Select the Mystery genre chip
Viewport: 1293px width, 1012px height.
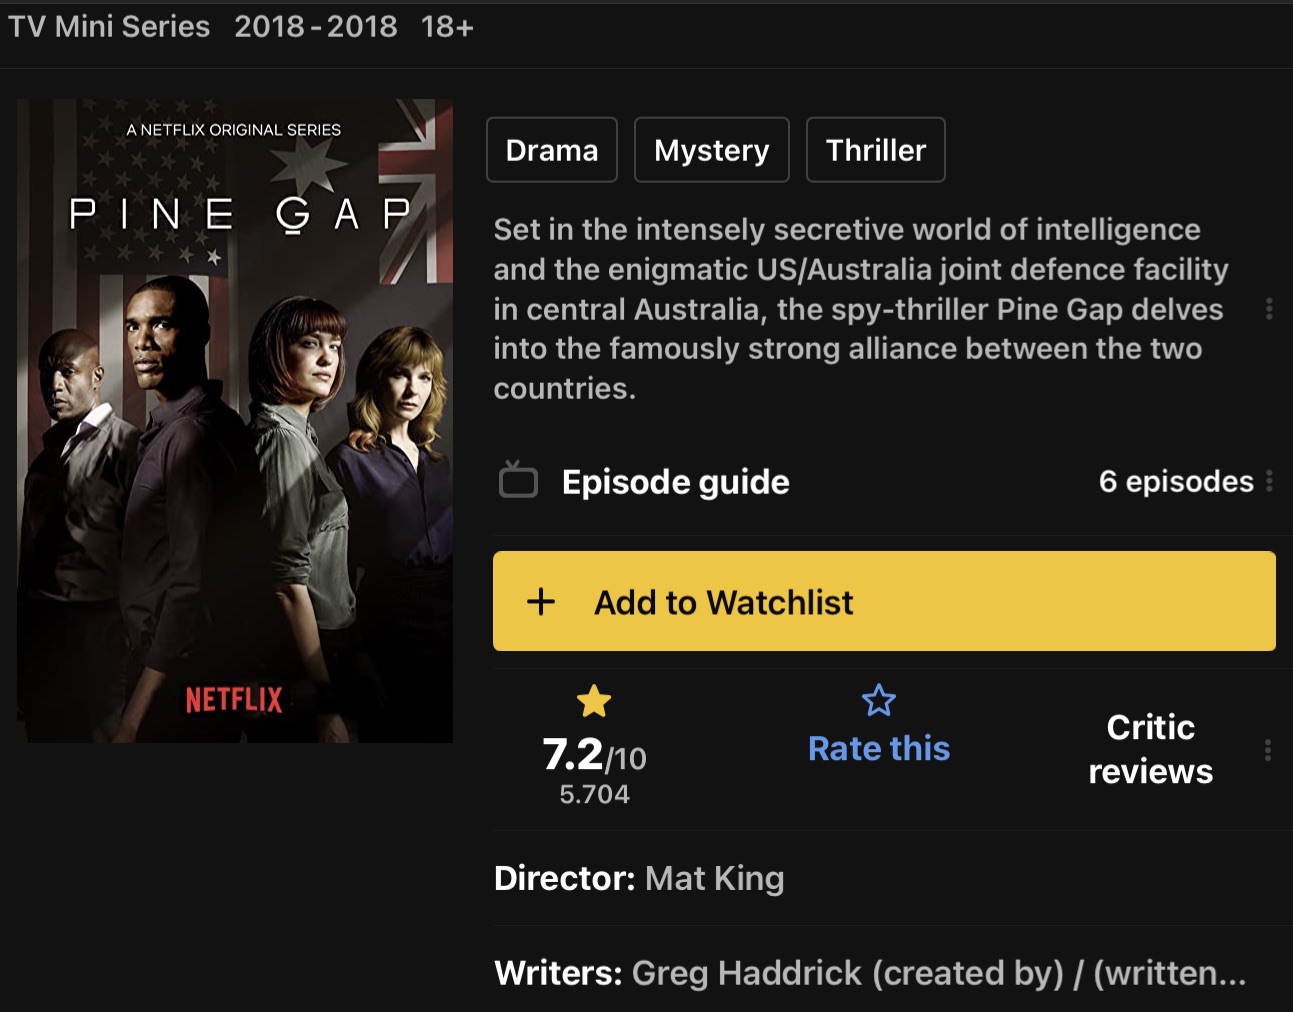tap(711, 149)
